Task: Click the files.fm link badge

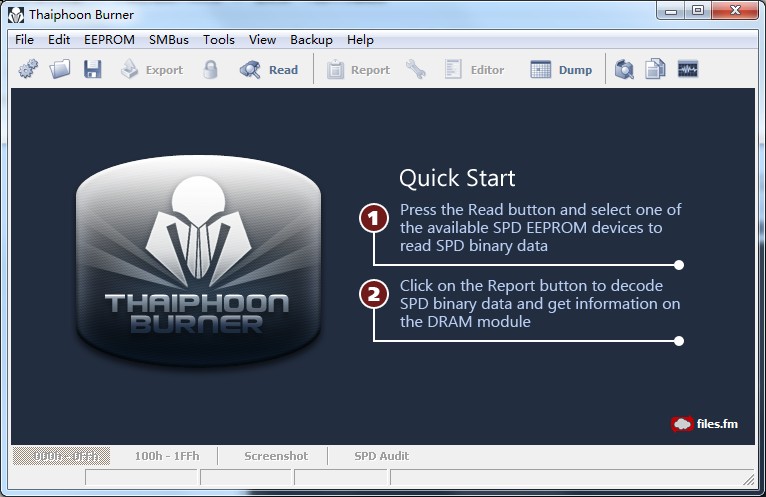Action: [705, 423]
